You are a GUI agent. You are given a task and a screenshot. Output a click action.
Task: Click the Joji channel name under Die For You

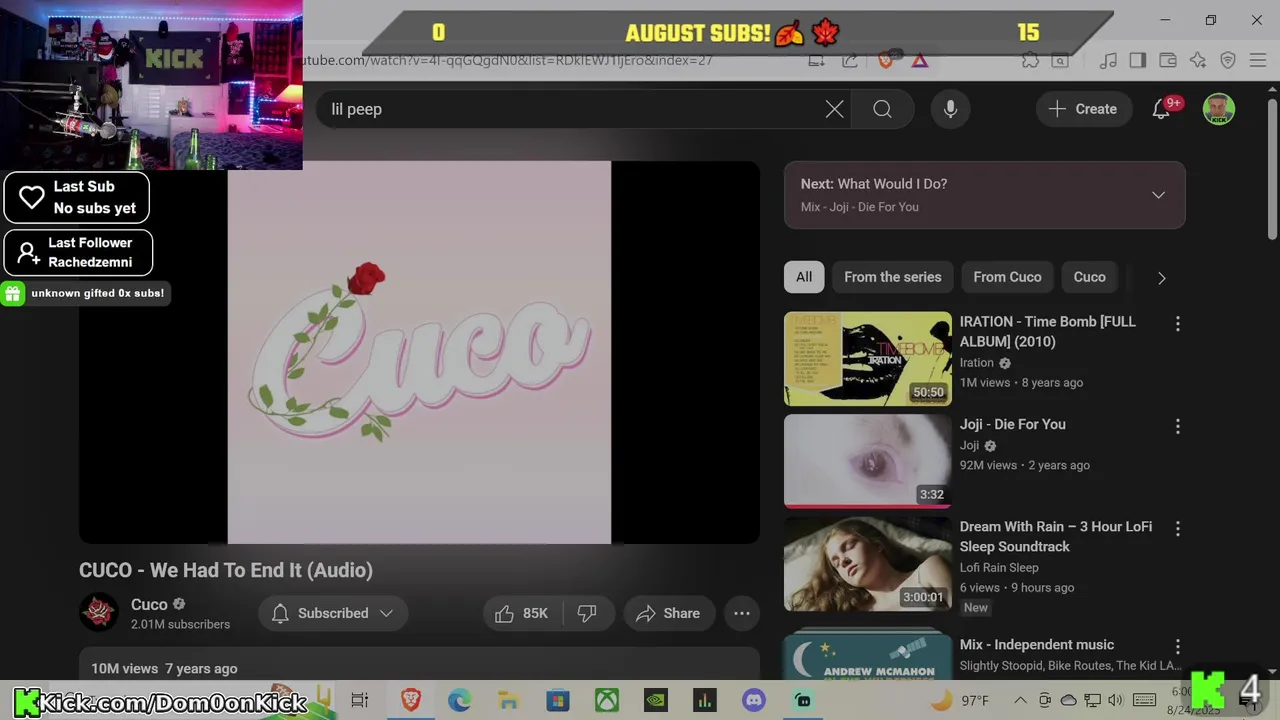pyautogui.click(x=969, y=445)
